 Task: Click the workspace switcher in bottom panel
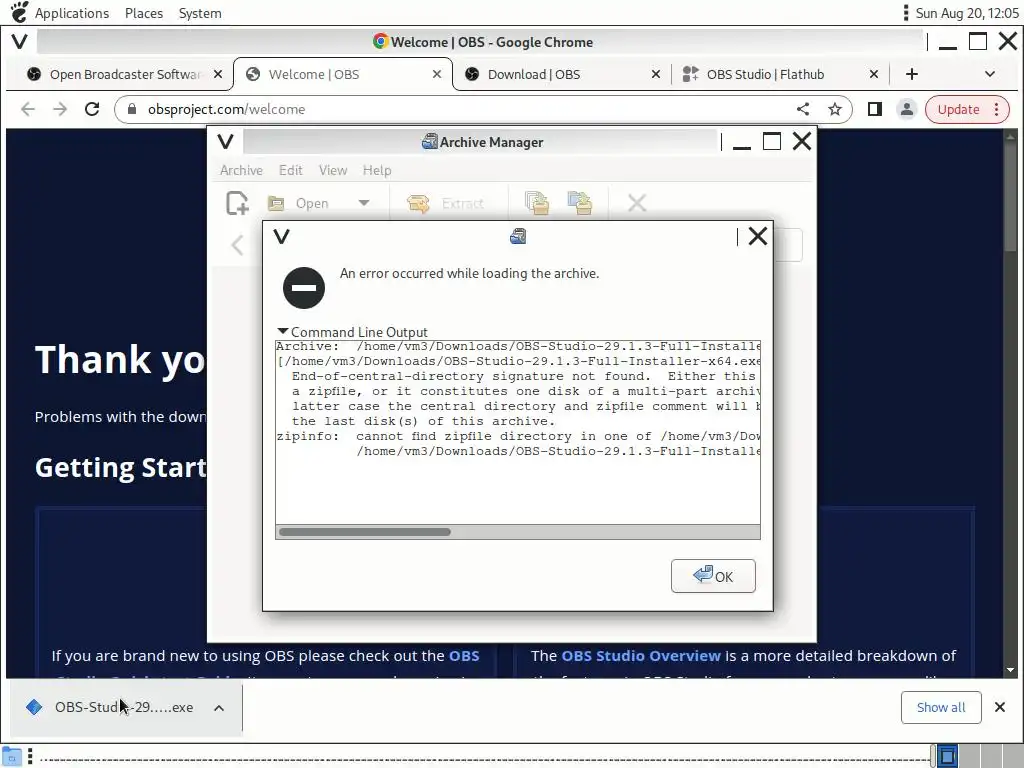[980, 757]
